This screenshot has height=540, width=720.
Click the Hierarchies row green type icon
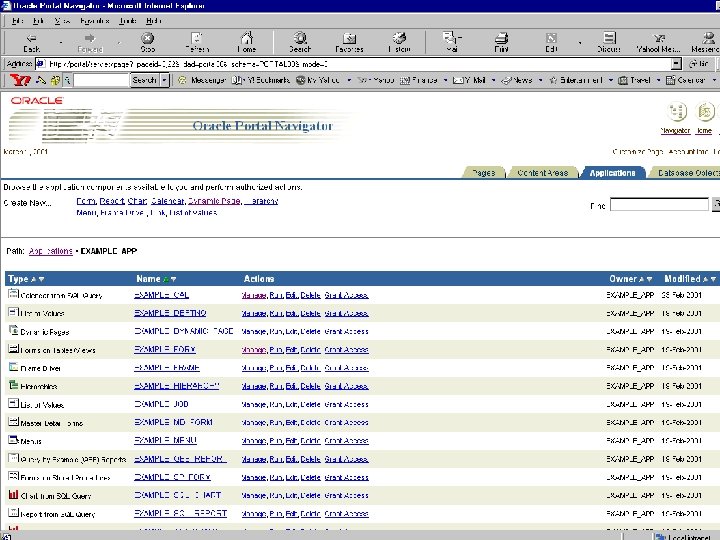coord(13,385)
